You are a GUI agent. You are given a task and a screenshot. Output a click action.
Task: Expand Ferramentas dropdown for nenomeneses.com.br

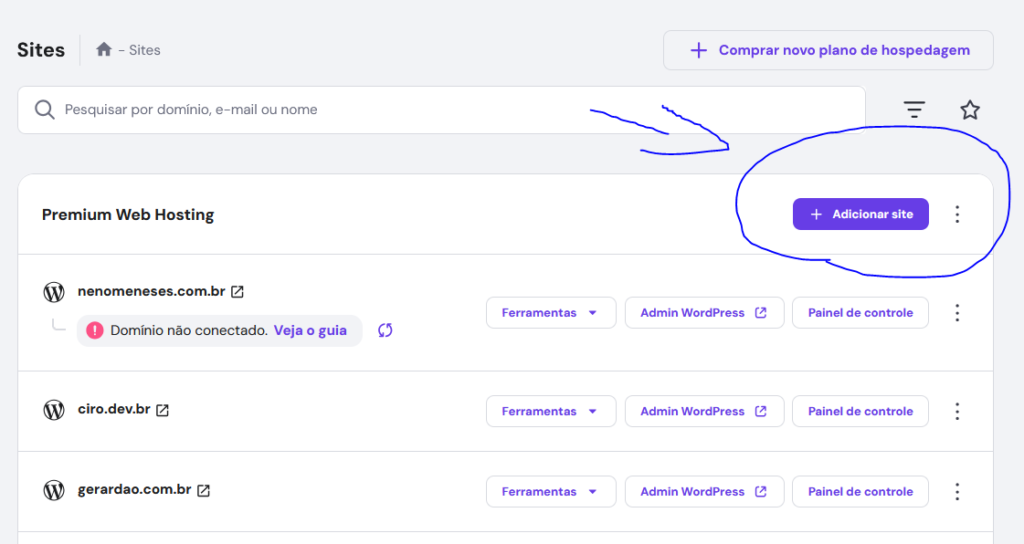click(x=549, y=313)
